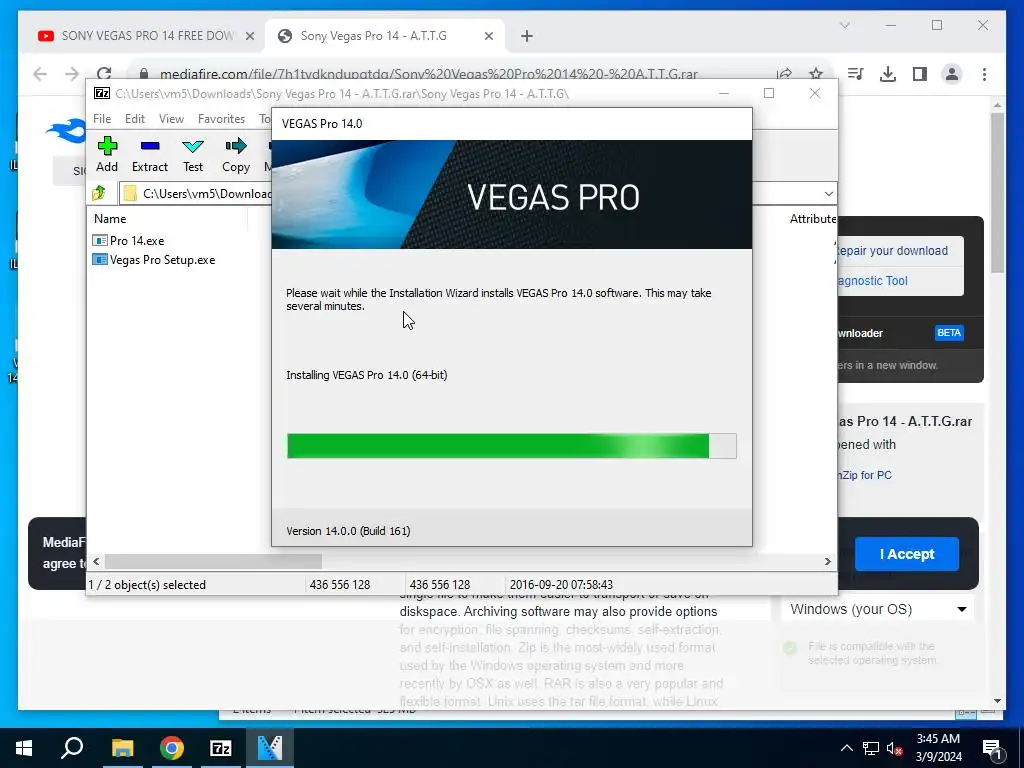The image size is (1024, 768).
Task: Click the network icon in system tray
Action: 871,748
